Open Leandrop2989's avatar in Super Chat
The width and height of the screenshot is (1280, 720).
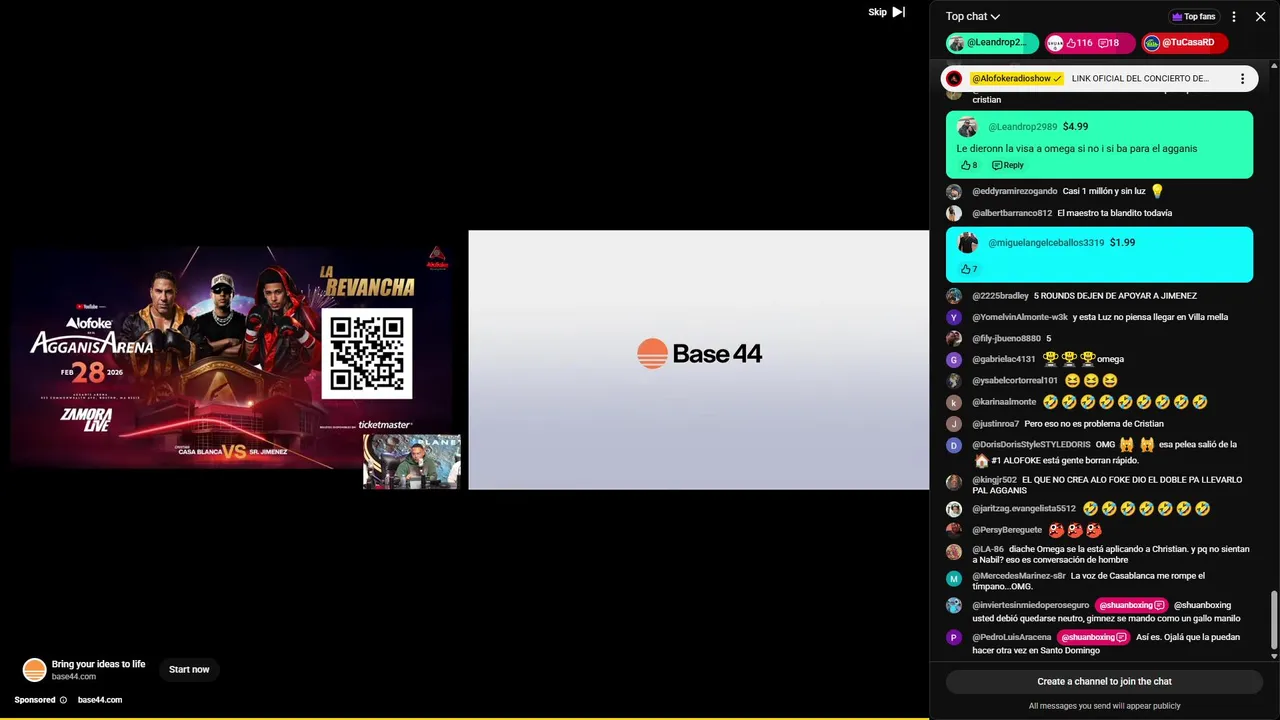[x=967, y=127]
